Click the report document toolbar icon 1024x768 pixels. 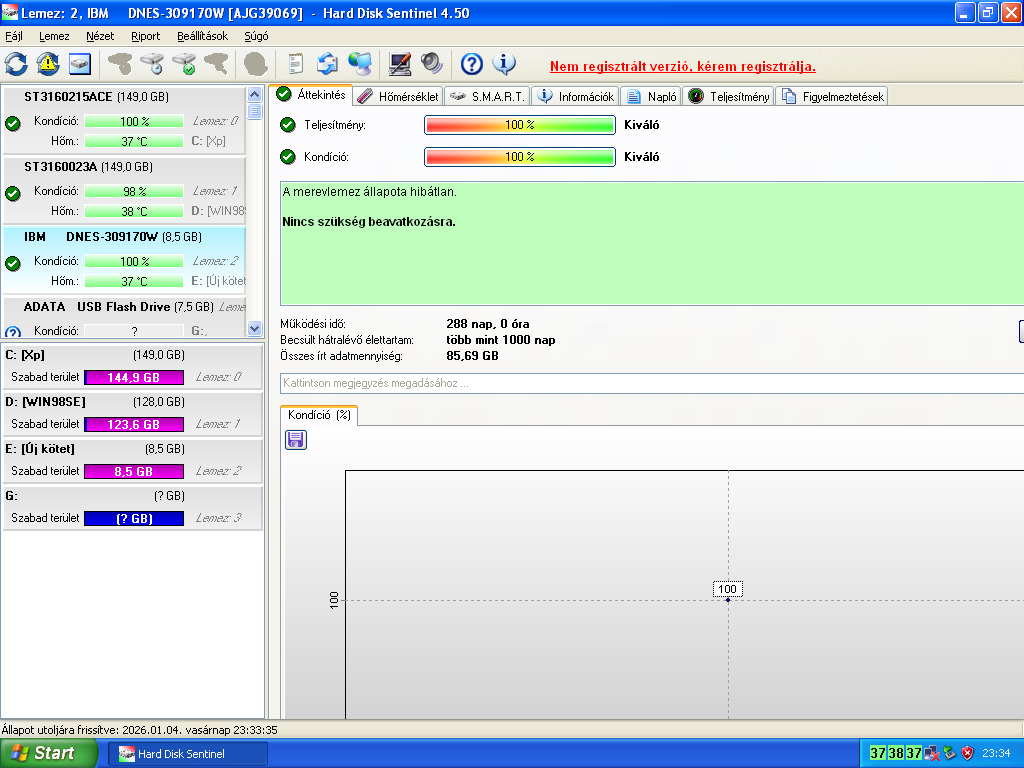[x=296, y=64]
